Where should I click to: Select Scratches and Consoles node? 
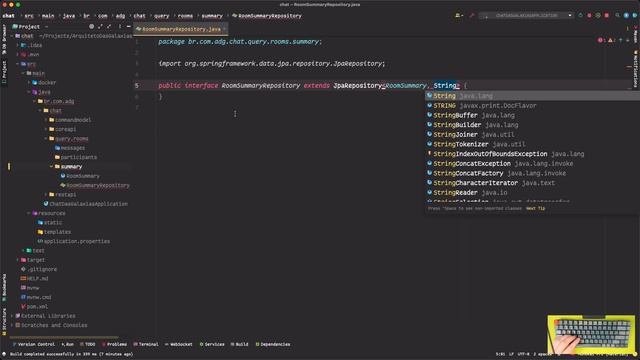coord(51,325)
